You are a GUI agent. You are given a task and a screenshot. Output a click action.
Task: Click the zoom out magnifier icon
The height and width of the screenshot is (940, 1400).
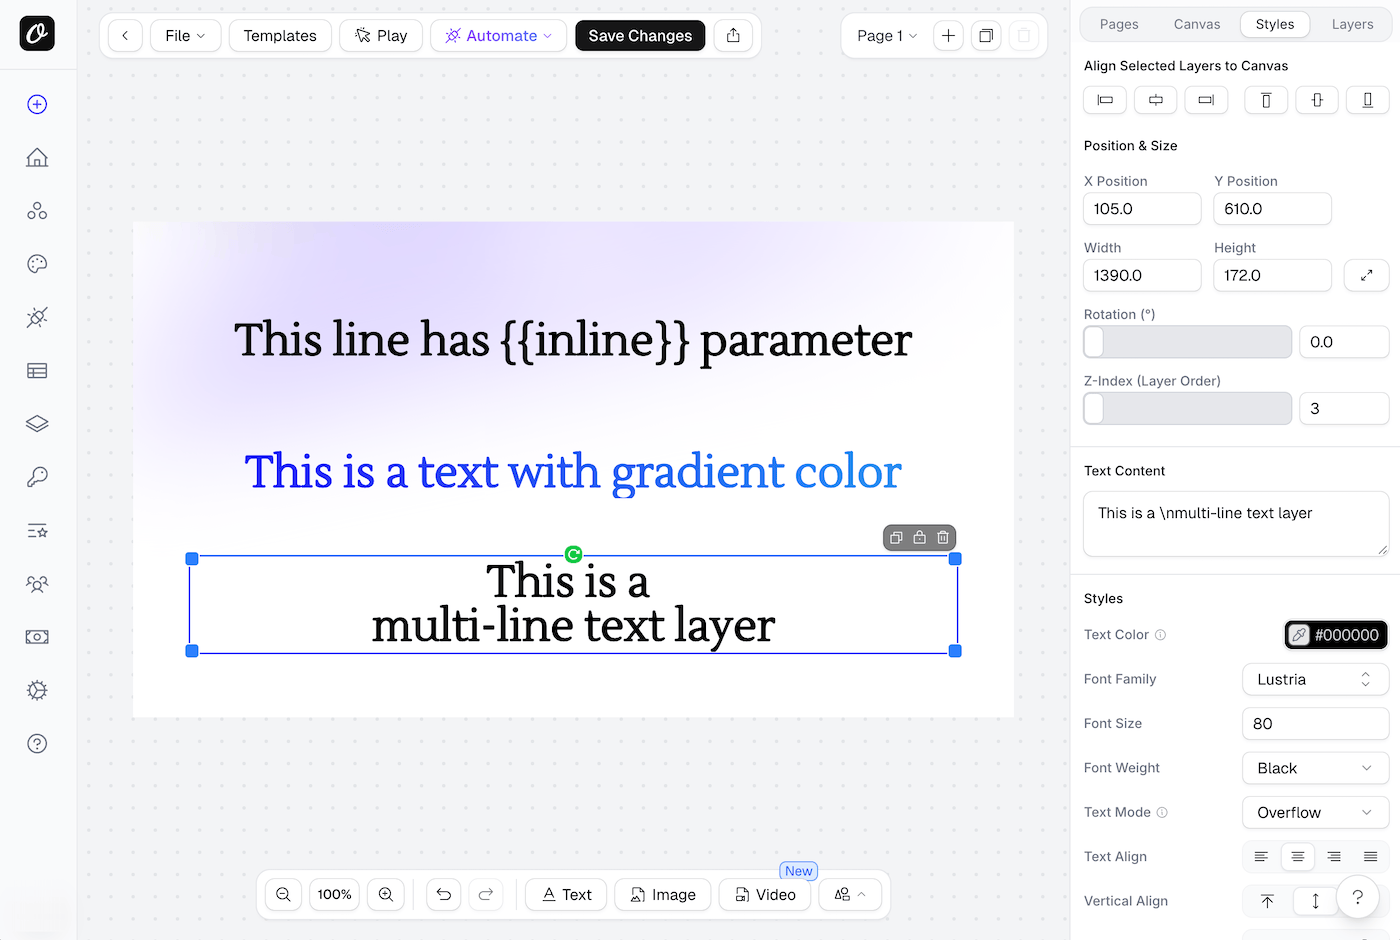(284, 894)
